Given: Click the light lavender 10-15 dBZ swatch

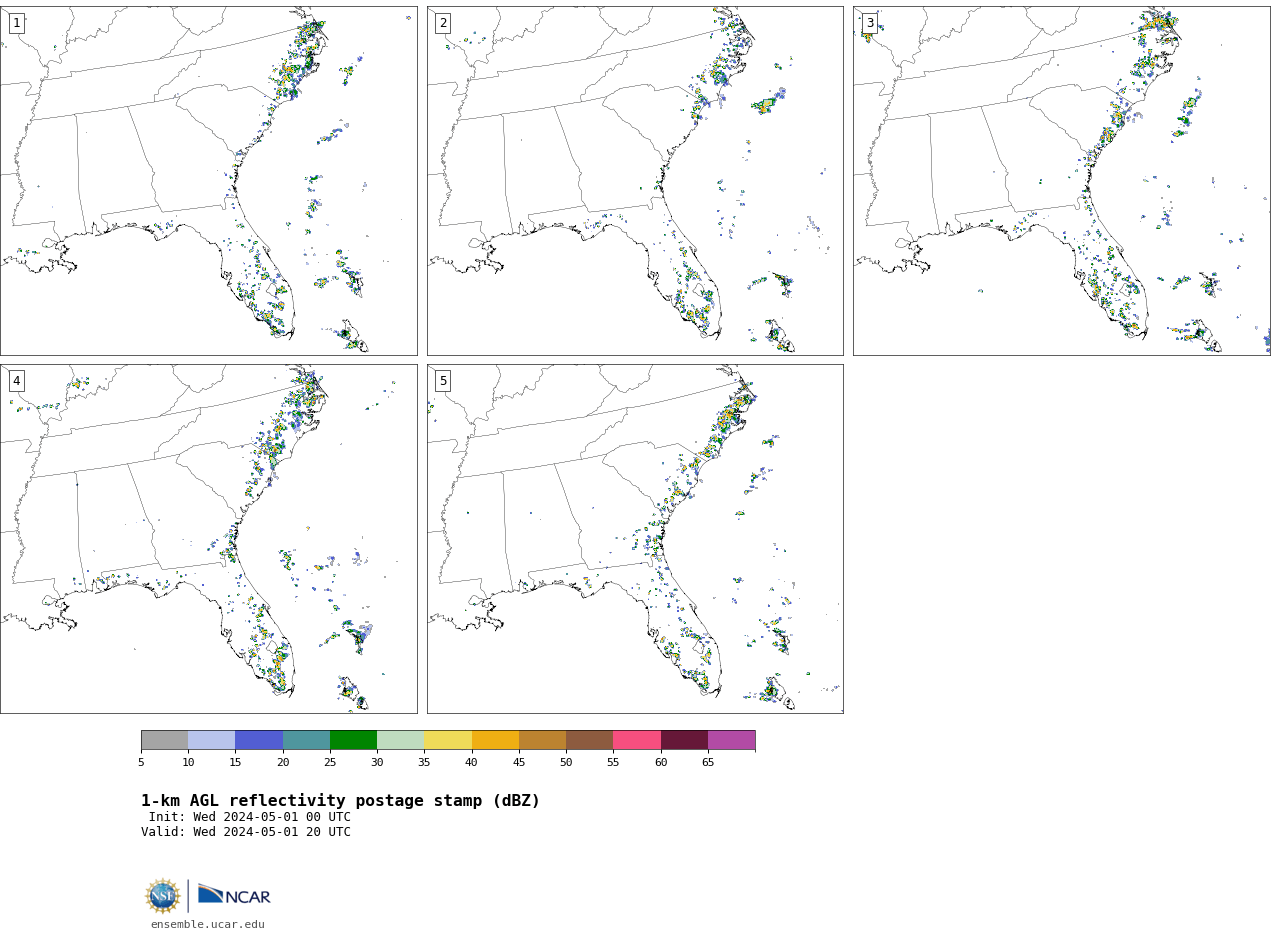Looking at the screenshot, I should click(x=211, y=740).
